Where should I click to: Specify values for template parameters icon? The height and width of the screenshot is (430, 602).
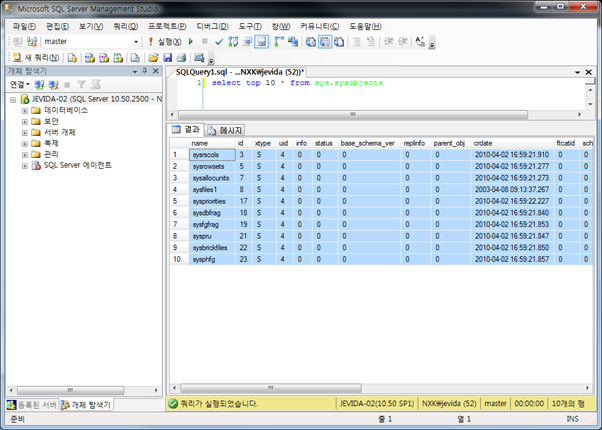[420, 41]
